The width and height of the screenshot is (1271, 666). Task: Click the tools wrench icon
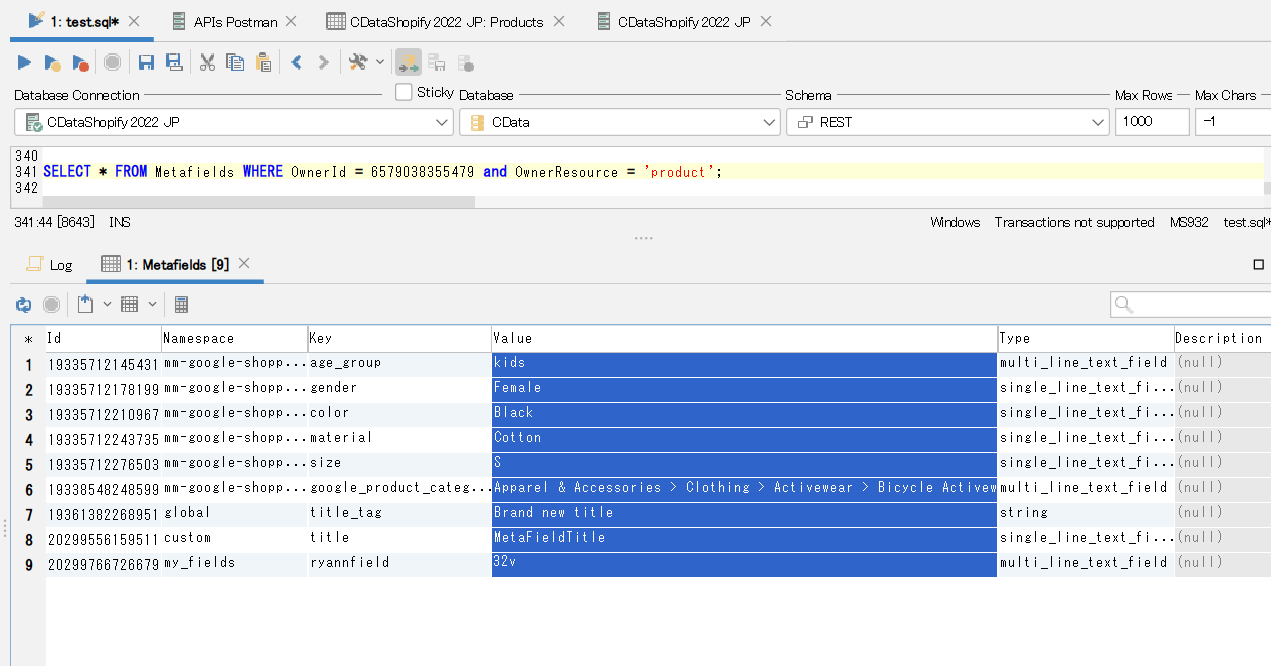tap(357, 63)
